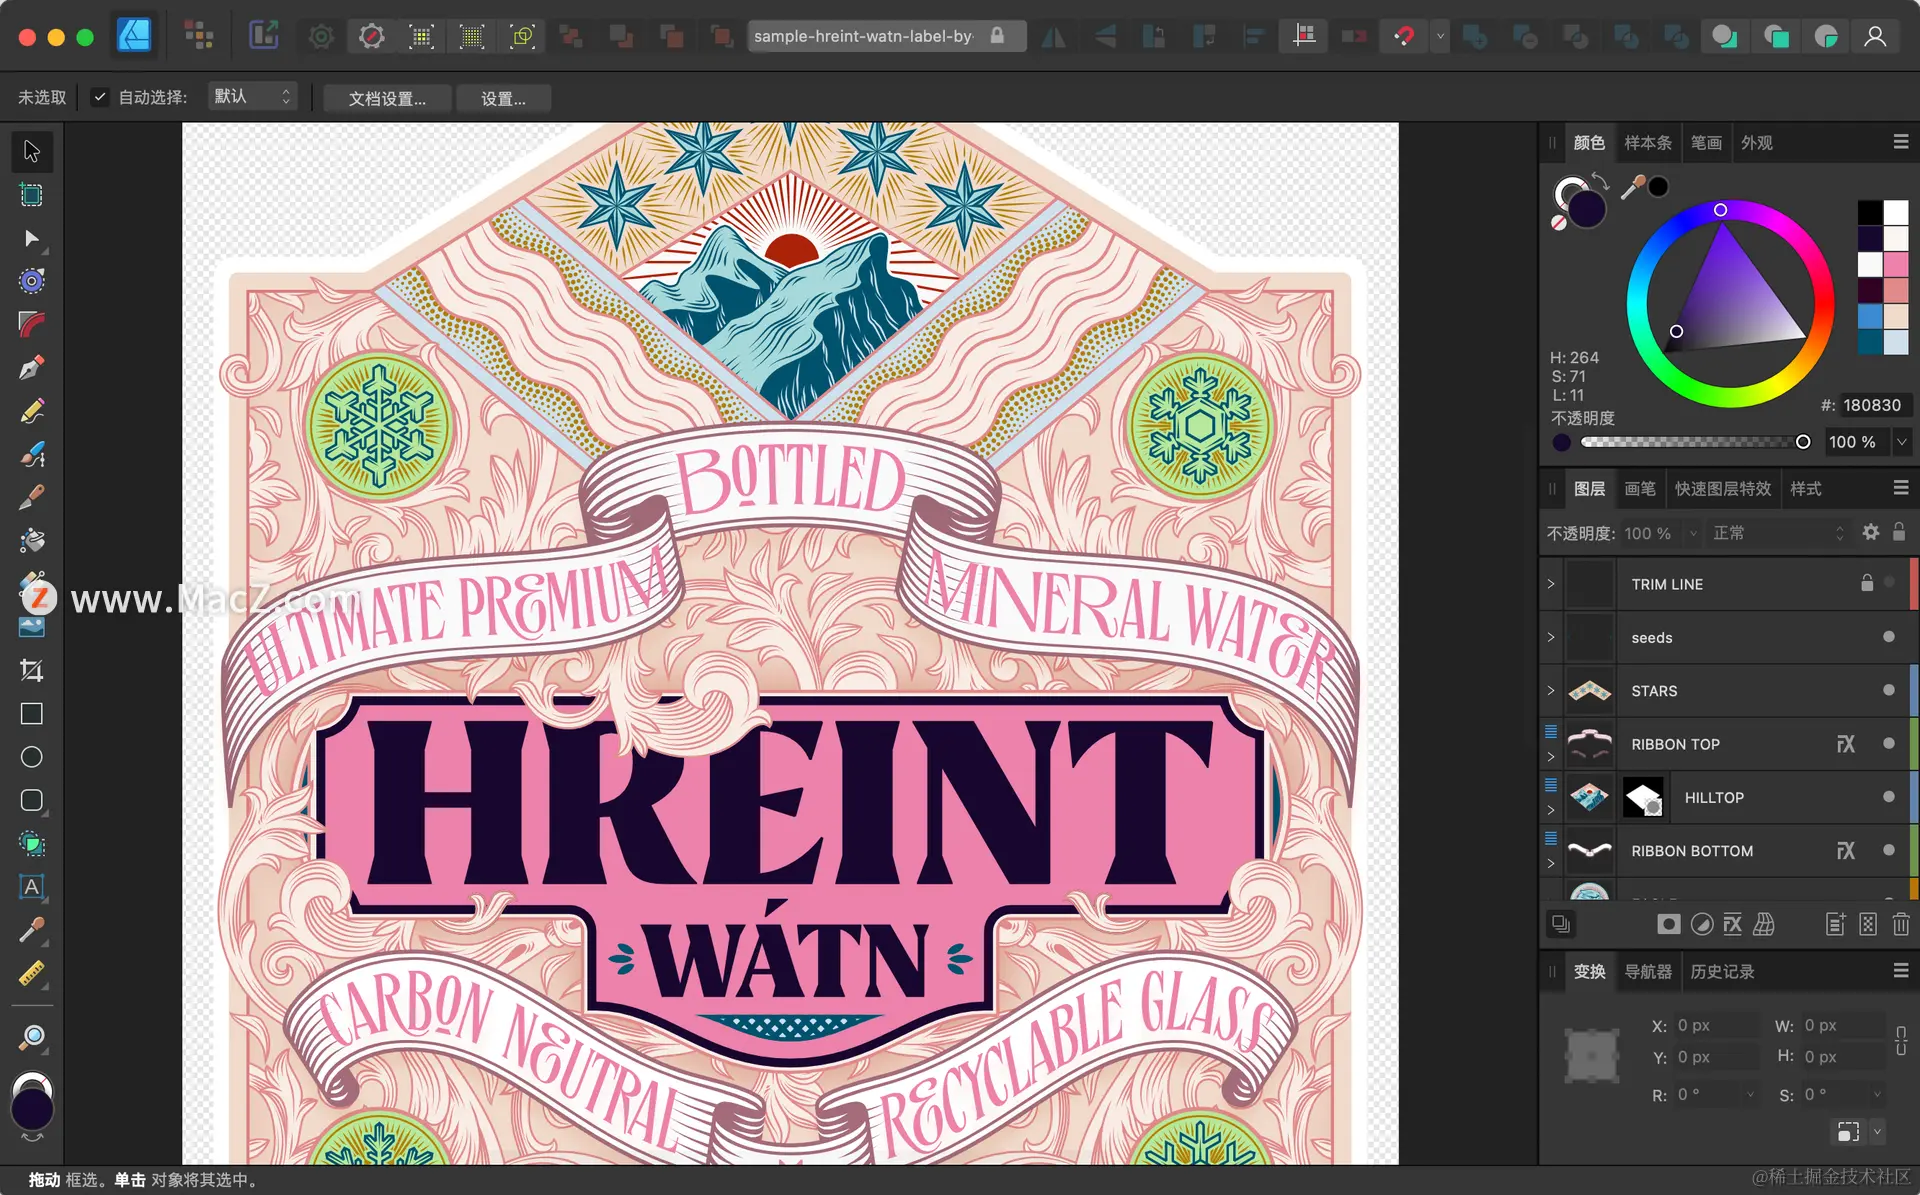Switch to the Swatches tab

tap(1647, 143)
